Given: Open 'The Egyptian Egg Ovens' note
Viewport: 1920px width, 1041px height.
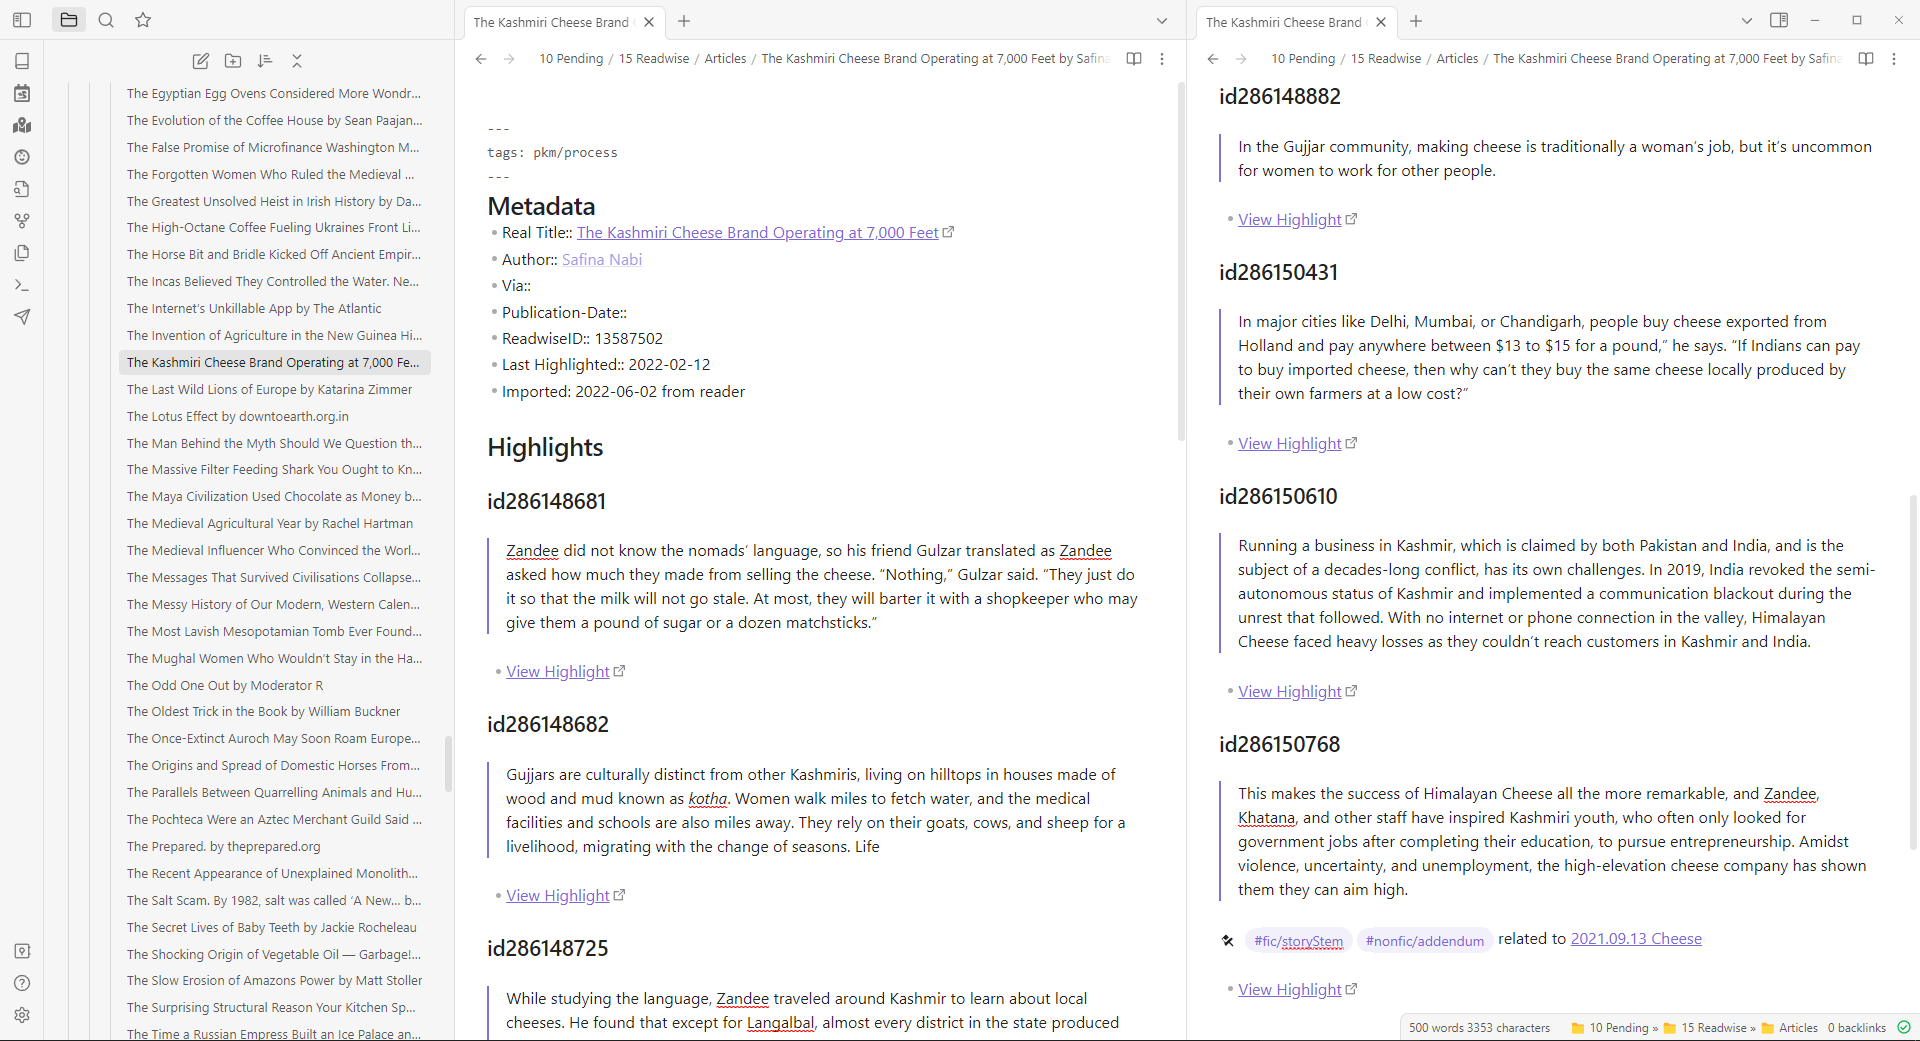Looking at the screenshot, I should tap(274, 94).
